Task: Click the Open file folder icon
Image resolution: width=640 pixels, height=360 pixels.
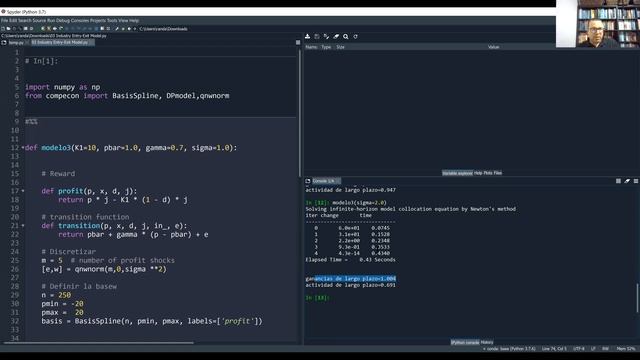Action: tap(9, 29)
